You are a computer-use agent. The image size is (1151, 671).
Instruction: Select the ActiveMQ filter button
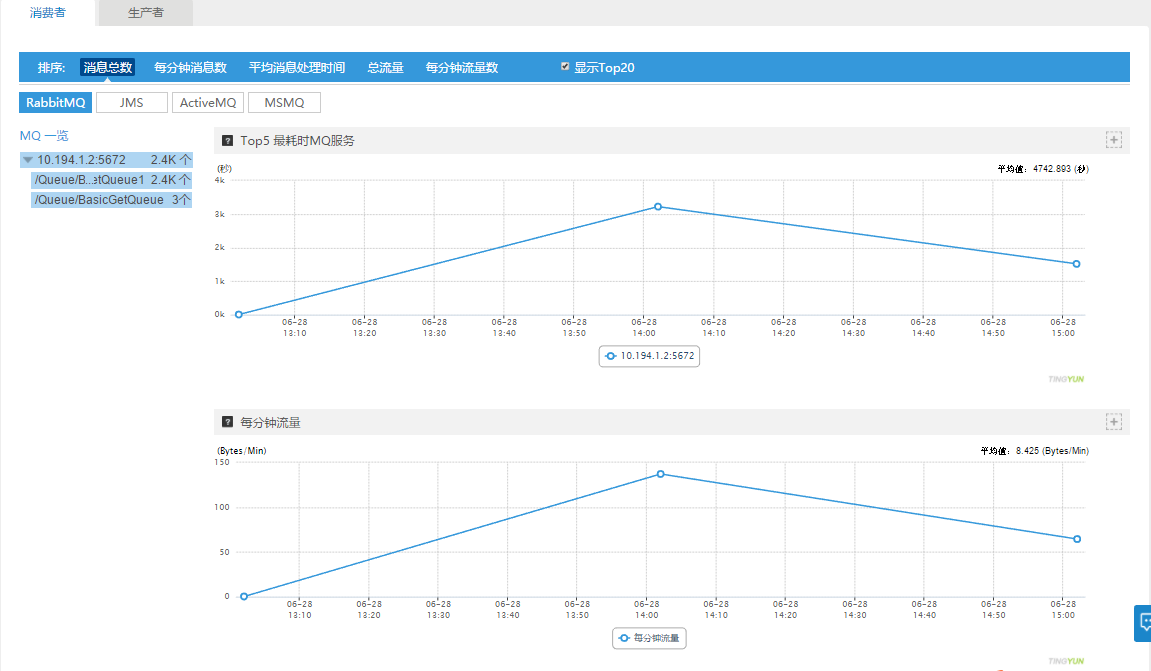(x=208, y=103)
